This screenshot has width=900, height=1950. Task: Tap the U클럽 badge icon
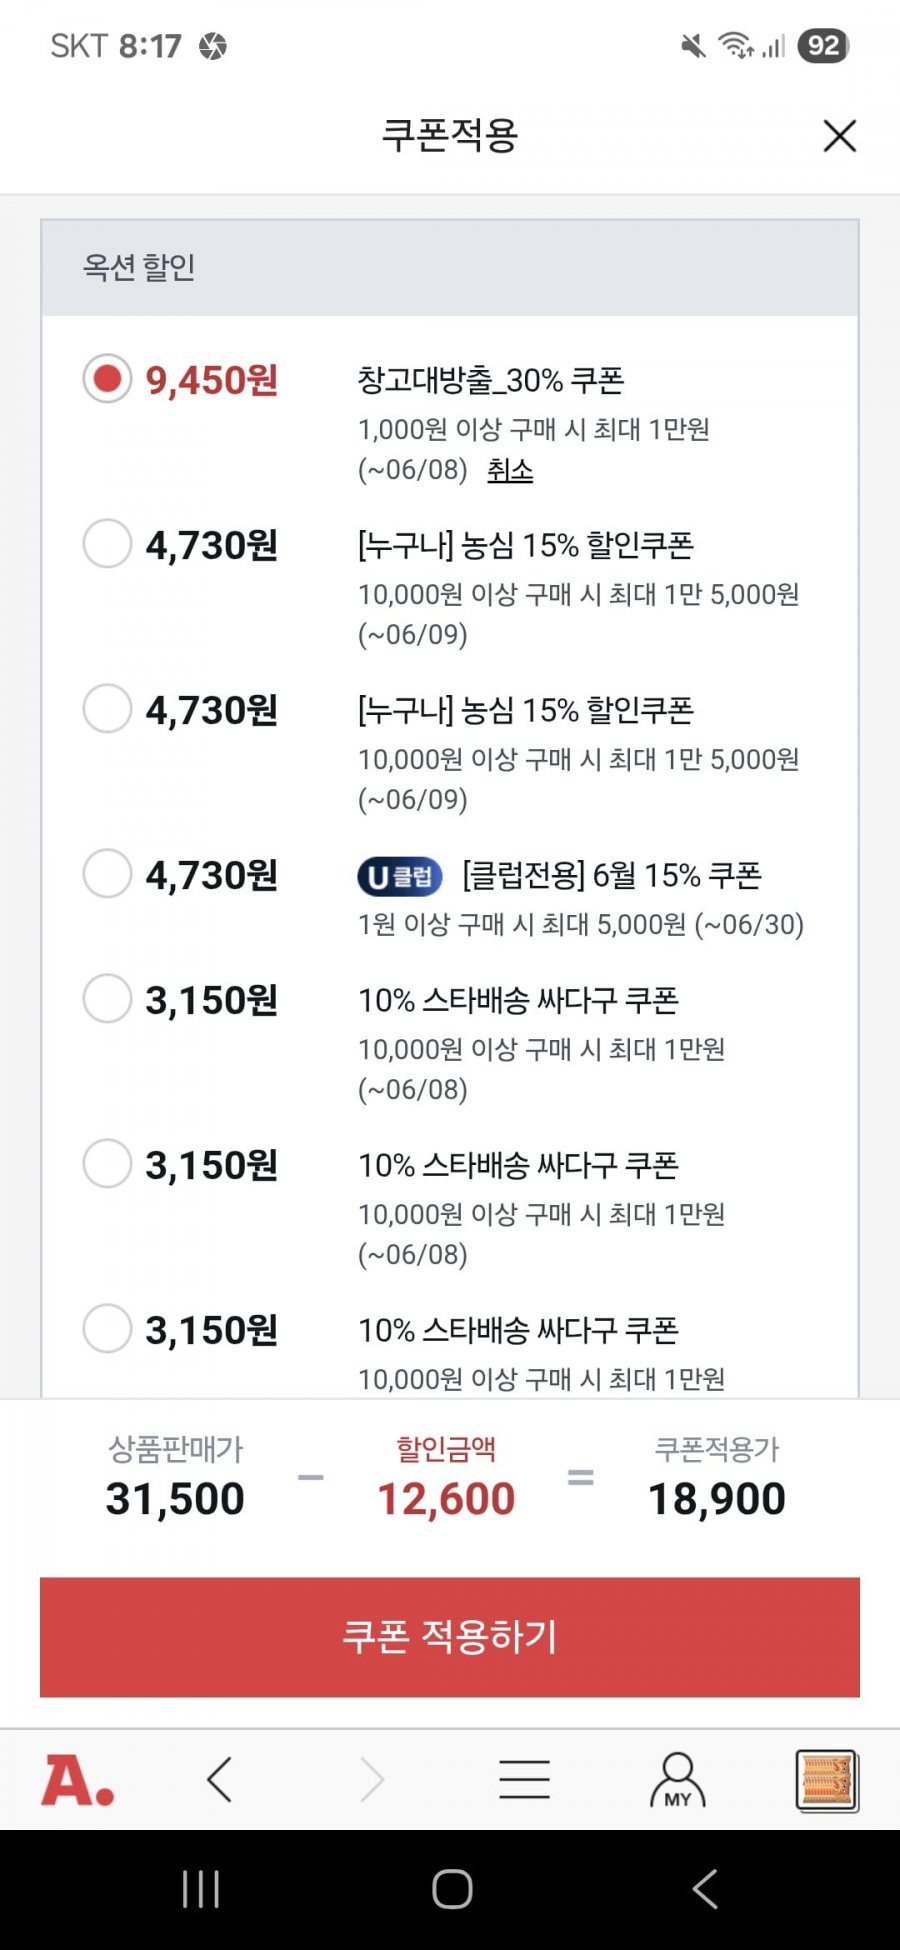pyautogui.click(x=400, y=877)
